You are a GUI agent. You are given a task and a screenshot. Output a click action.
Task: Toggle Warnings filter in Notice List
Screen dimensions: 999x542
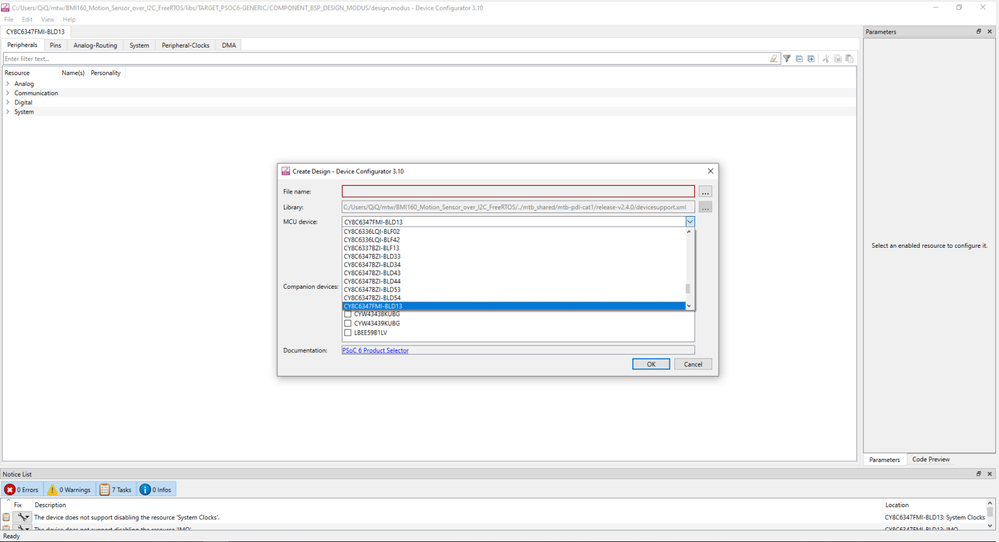pos(69,489)
